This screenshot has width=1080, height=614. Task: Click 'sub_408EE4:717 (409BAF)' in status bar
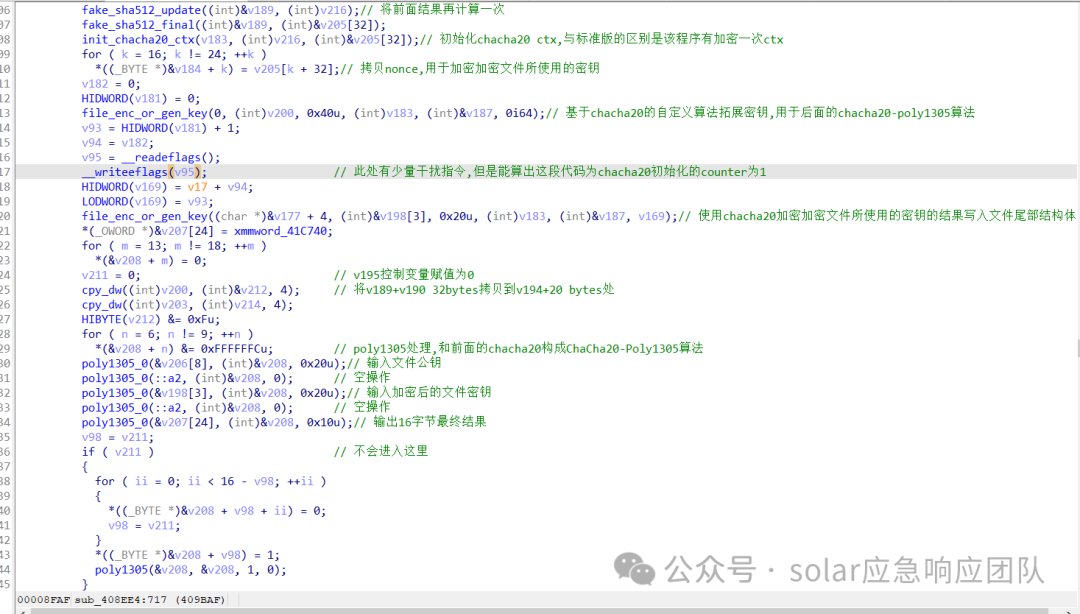pos(150,600)
